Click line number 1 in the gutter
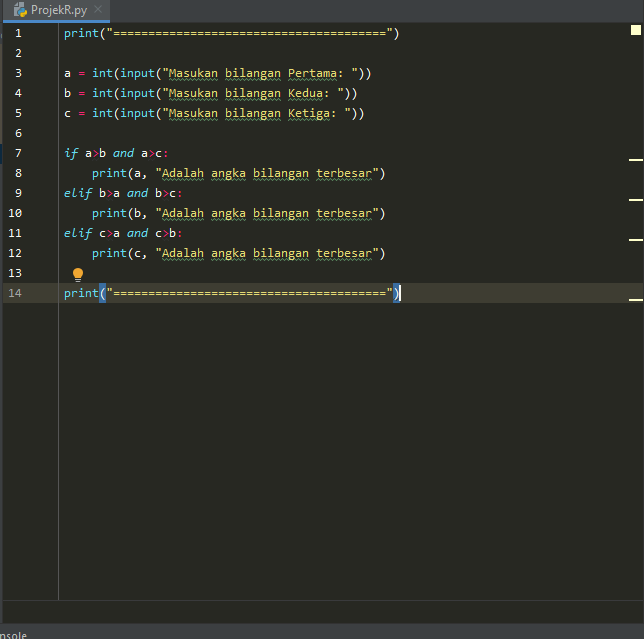Screen dimensions: 644x639 18,33
